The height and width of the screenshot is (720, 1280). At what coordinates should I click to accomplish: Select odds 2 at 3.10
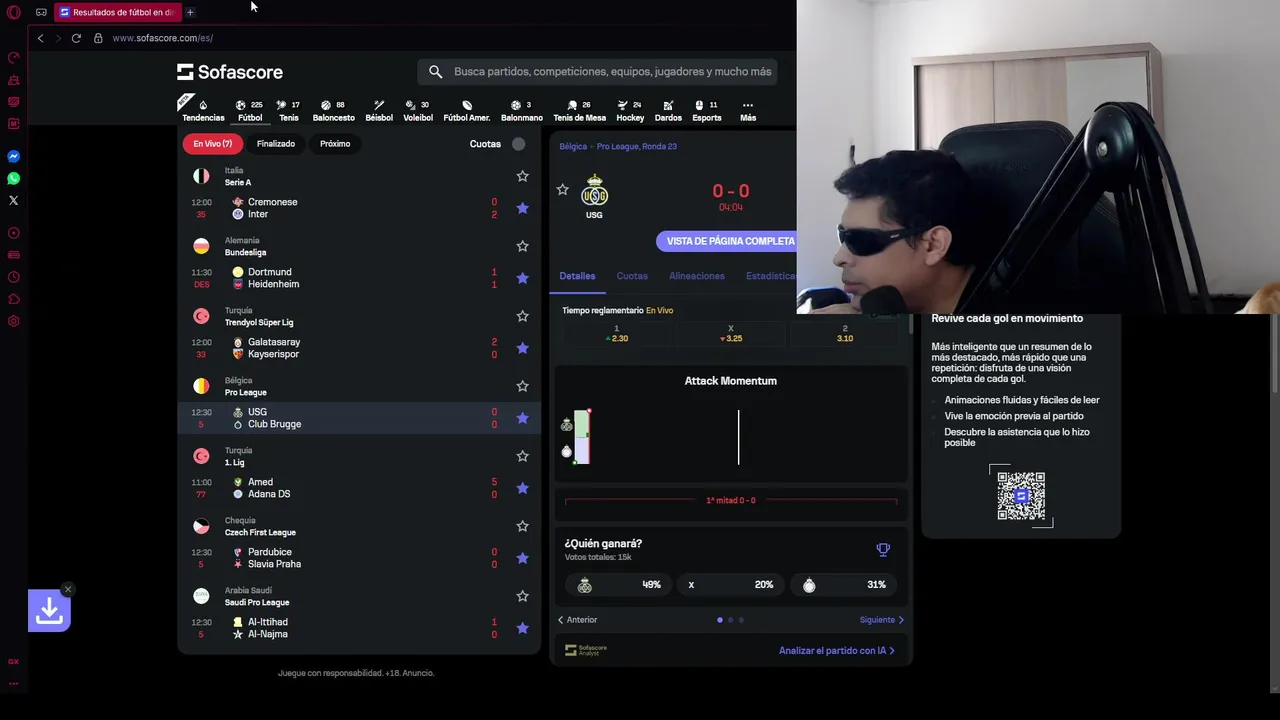(x=845, y=334)
